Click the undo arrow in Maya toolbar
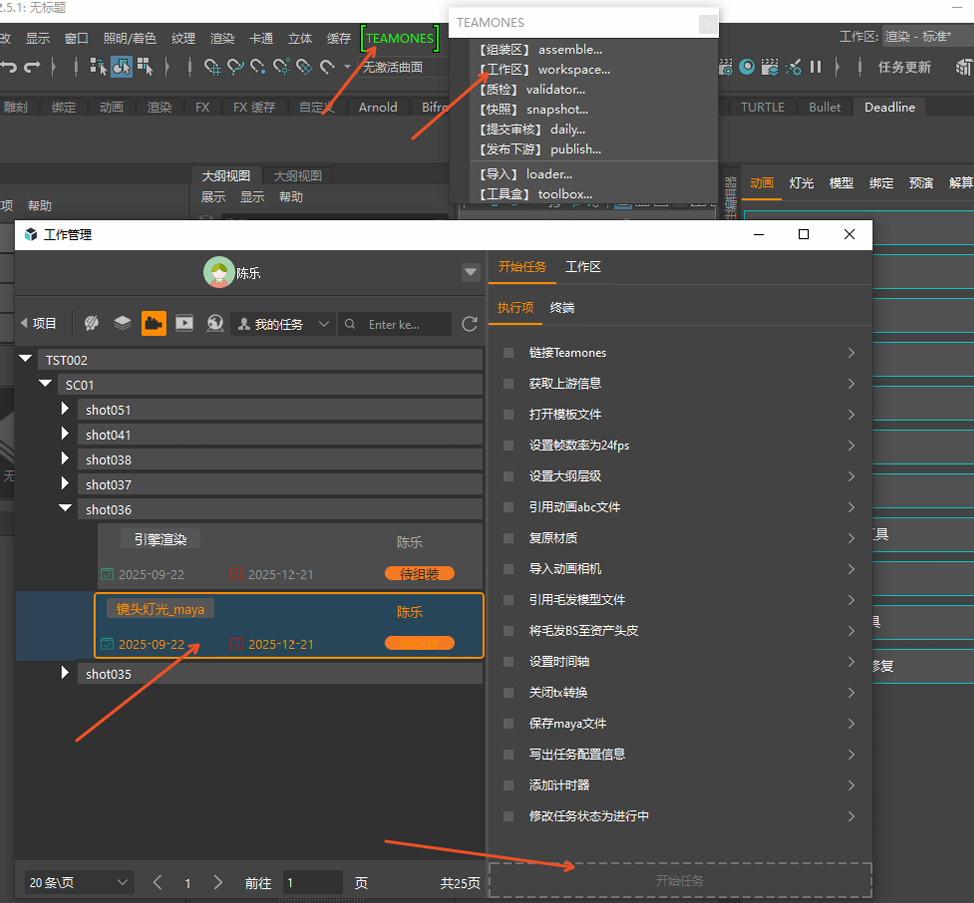This screenshot has height=903, width=974. point(9,67)
